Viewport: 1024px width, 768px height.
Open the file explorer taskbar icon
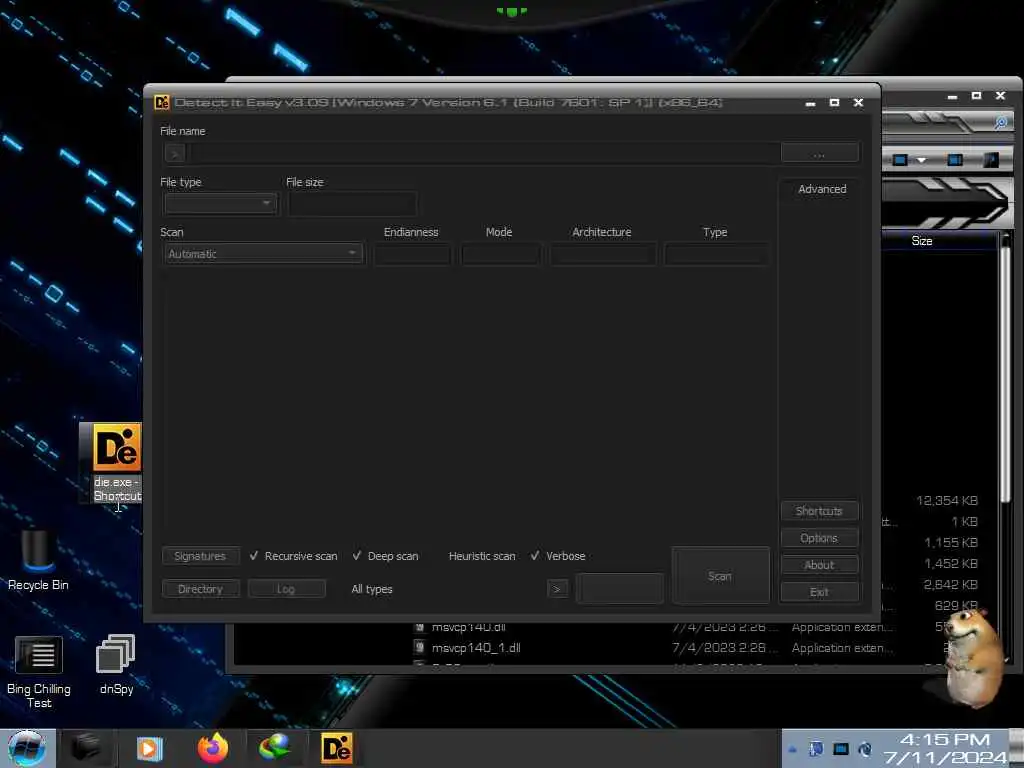pos(86,748)
